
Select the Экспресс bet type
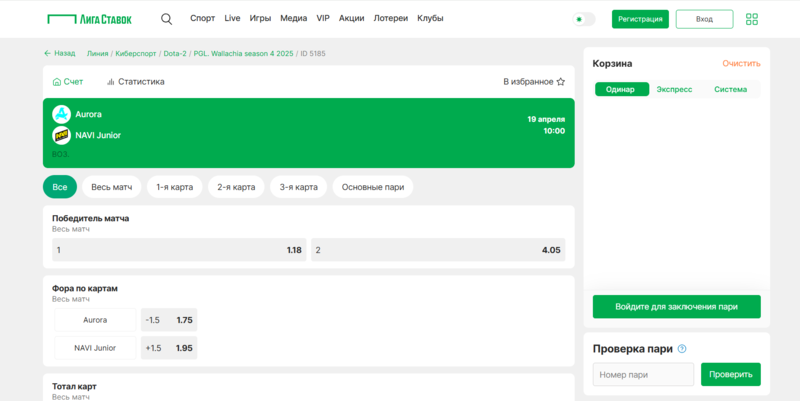pyautogui.click(x=673, y=89)
